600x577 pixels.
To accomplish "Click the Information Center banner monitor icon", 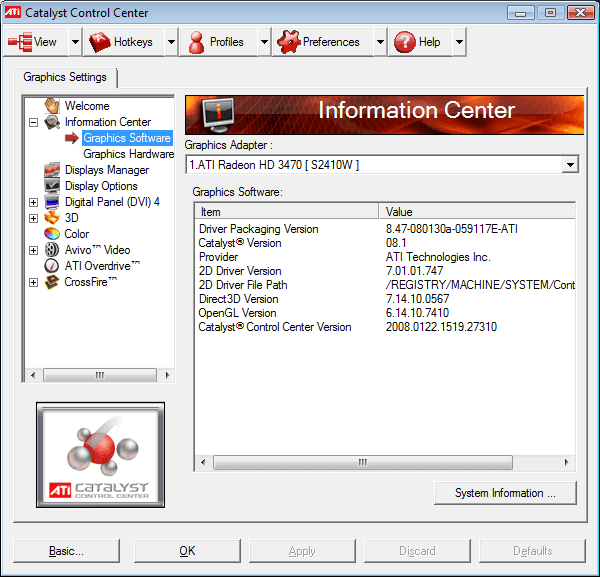I will 218,114.
